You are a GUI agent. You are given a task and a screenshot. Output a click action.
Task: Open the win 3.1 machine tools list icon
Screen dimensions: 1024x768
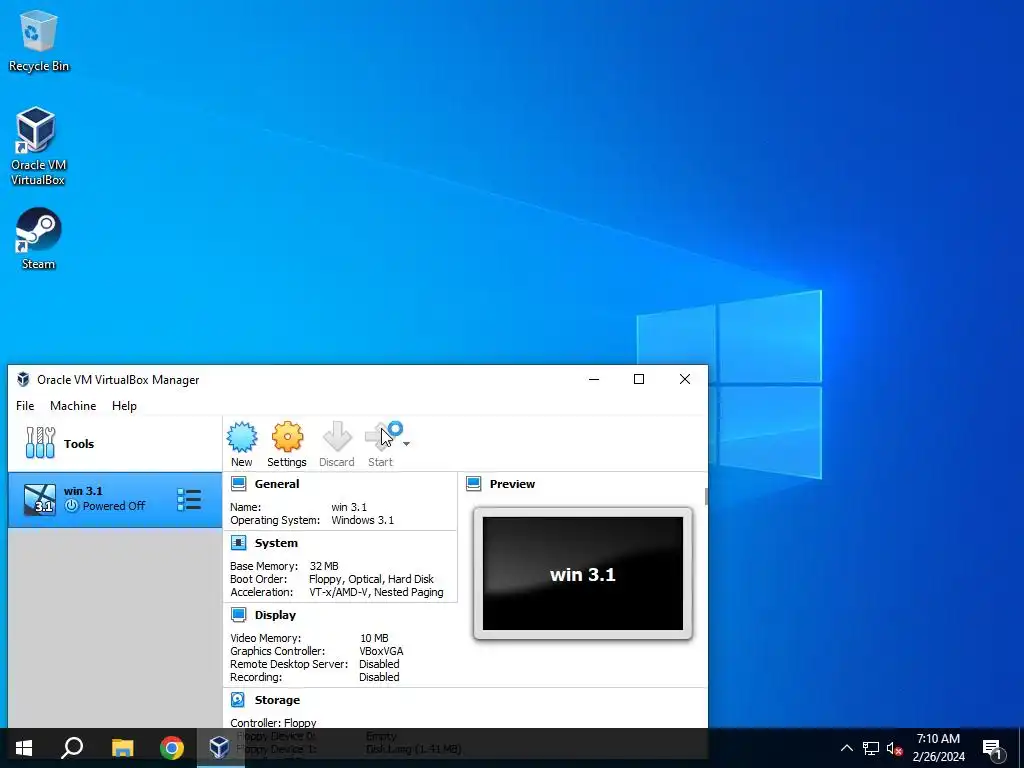189,500
